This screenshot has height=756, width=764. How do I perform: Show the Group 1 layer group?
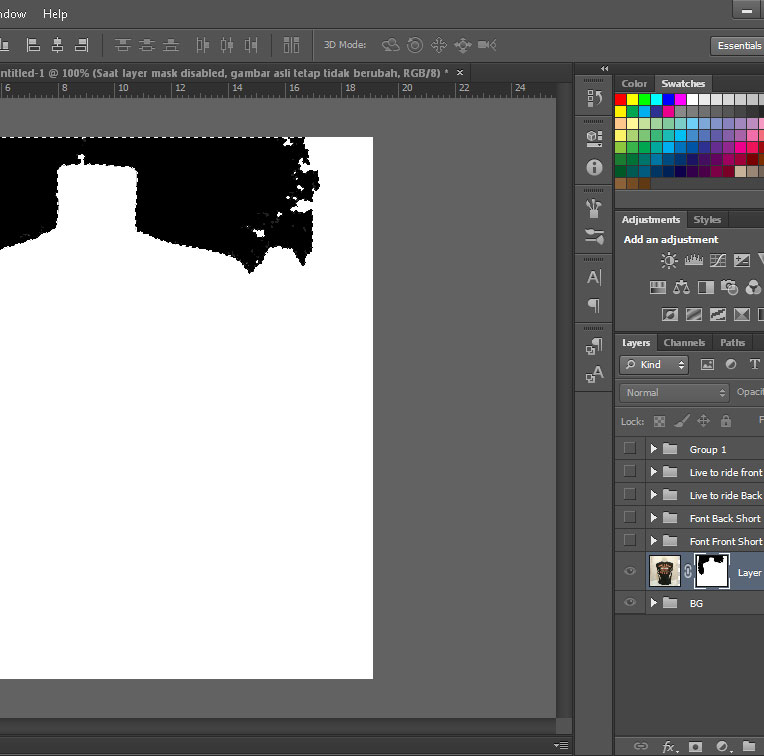pyautogui.click(x=629, y=449)
